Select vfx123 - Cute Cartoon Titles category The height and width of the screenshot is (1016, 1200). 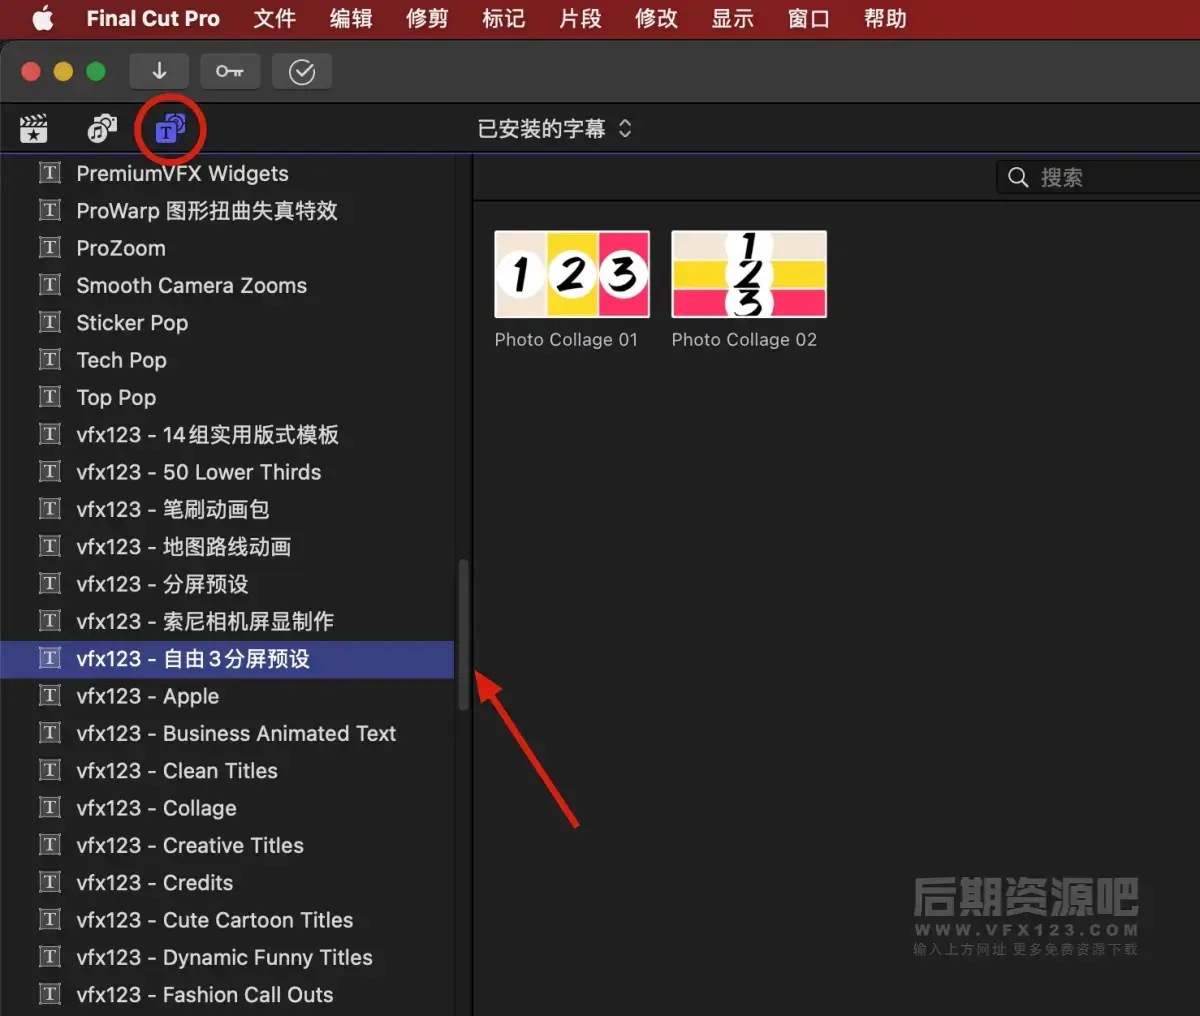tap(227, 920)
